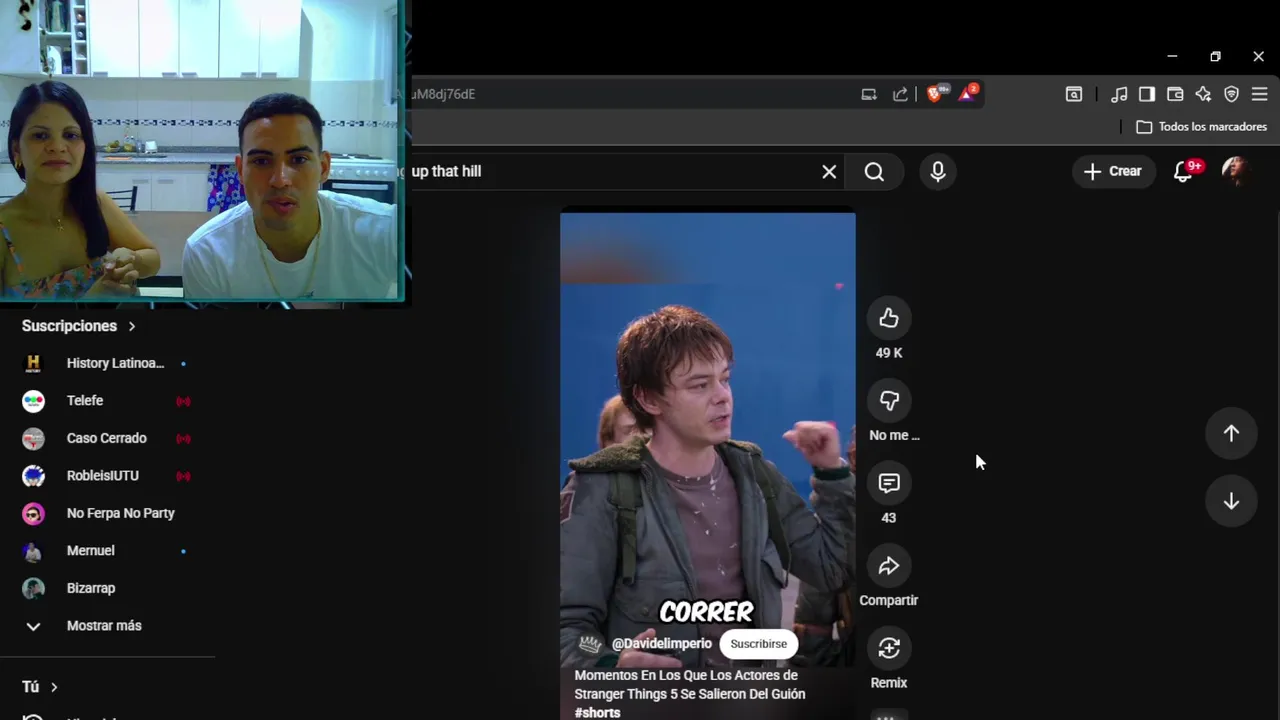Click the Suscribirse button

click(x=758, y=644)
